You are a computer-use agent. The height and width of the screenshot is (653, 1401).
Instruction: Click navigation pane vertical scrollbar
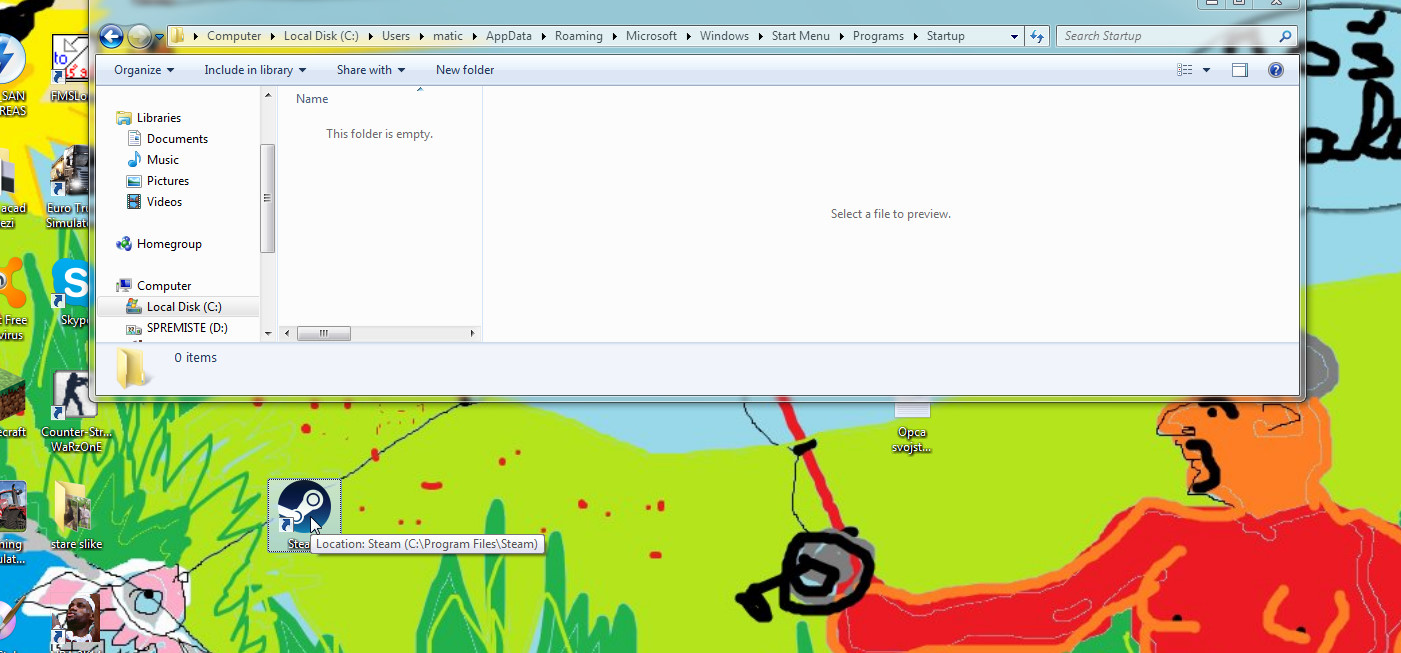pos(268,198)
